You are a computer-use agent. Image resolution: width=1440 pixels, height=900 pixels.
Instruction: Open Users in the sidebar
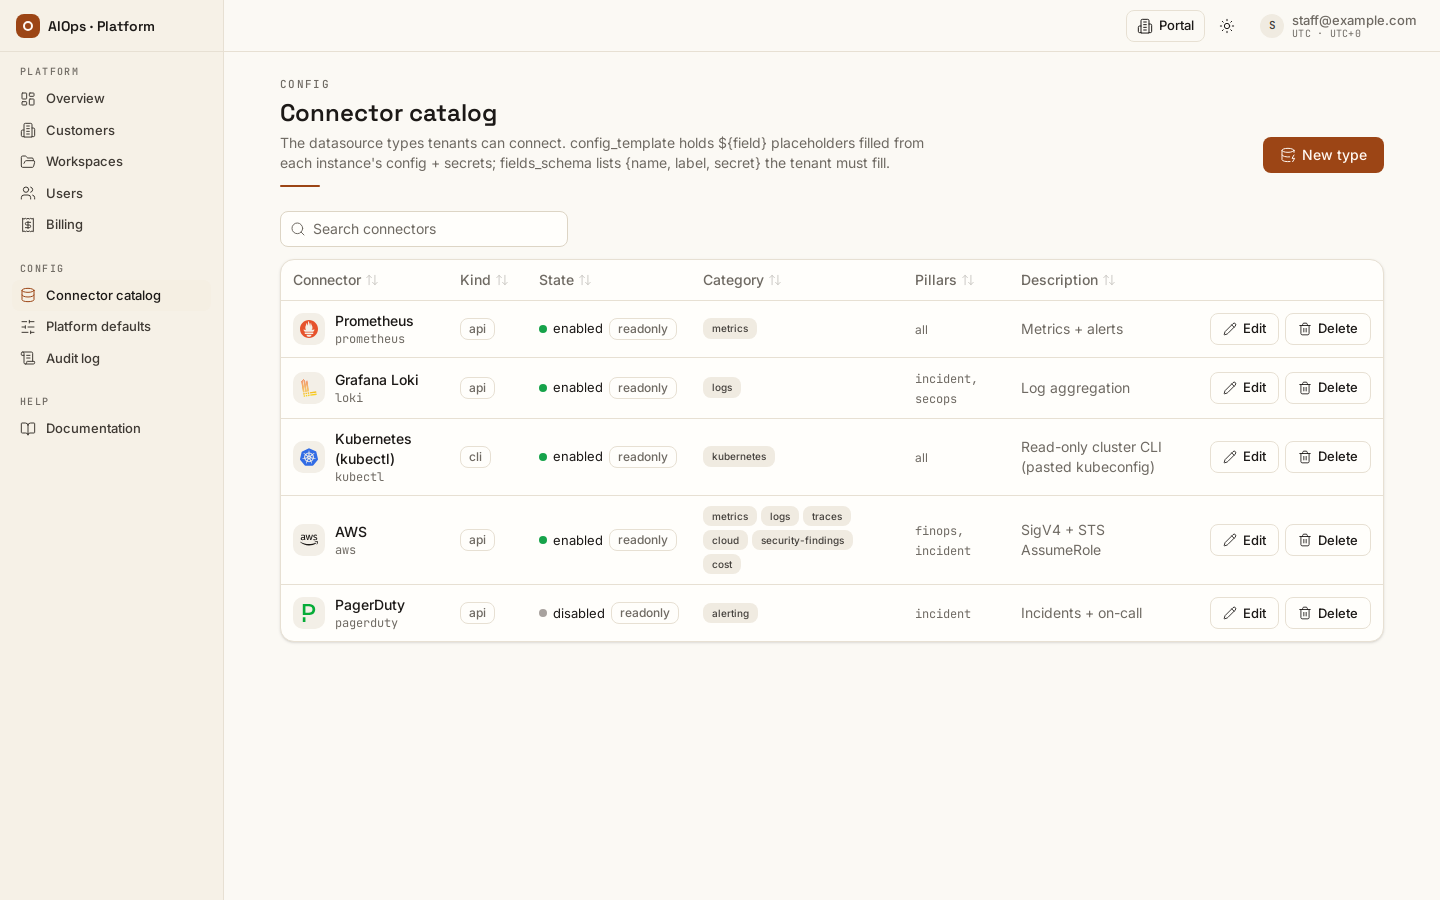(x=111, y=193)
